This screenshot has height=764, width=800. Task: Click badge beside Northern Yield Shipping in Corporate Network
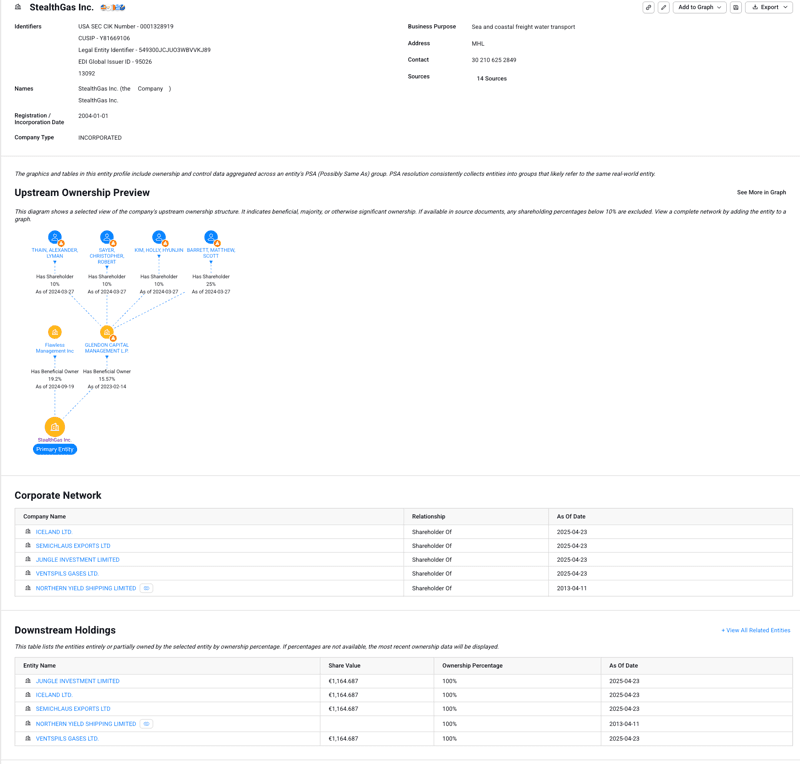click(146, 588)
